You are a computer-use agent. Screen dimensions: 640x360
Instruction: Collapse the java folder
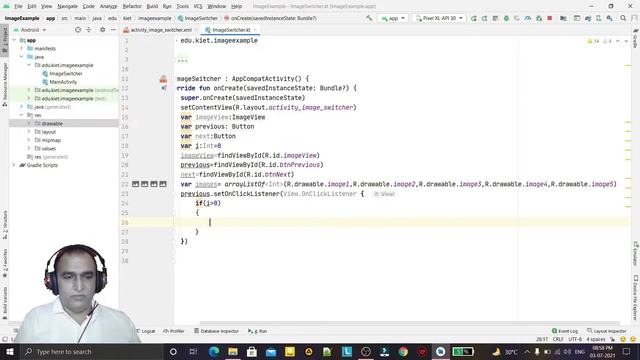pos(22,57)
